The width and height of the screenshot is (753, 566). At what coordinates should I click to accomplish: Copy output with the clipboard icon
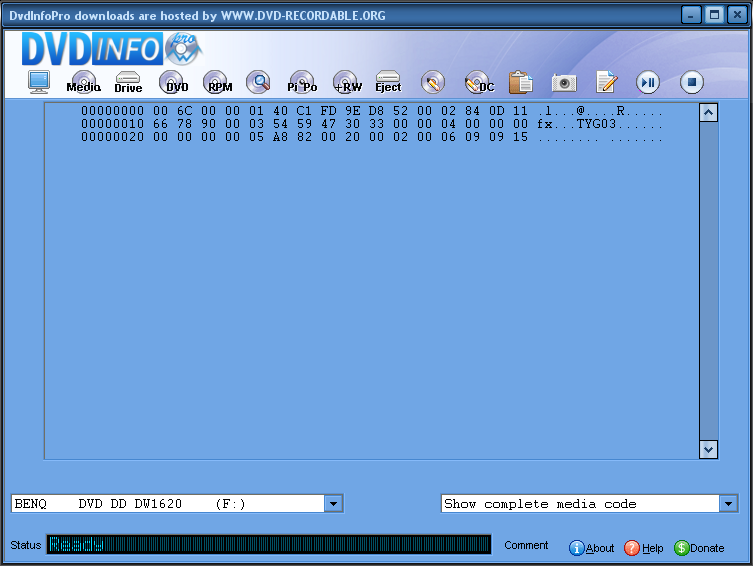tap(521, 82)
